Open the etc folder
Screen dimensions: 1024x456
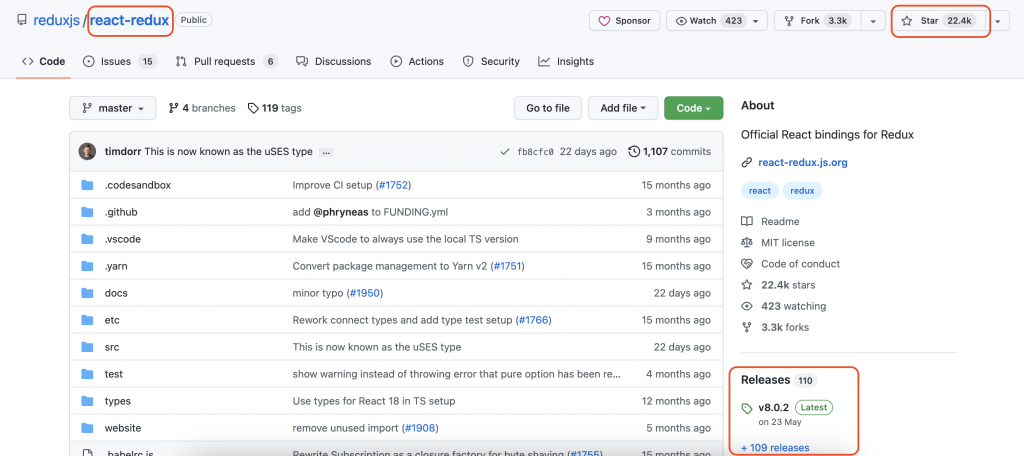tap(112, 320)
